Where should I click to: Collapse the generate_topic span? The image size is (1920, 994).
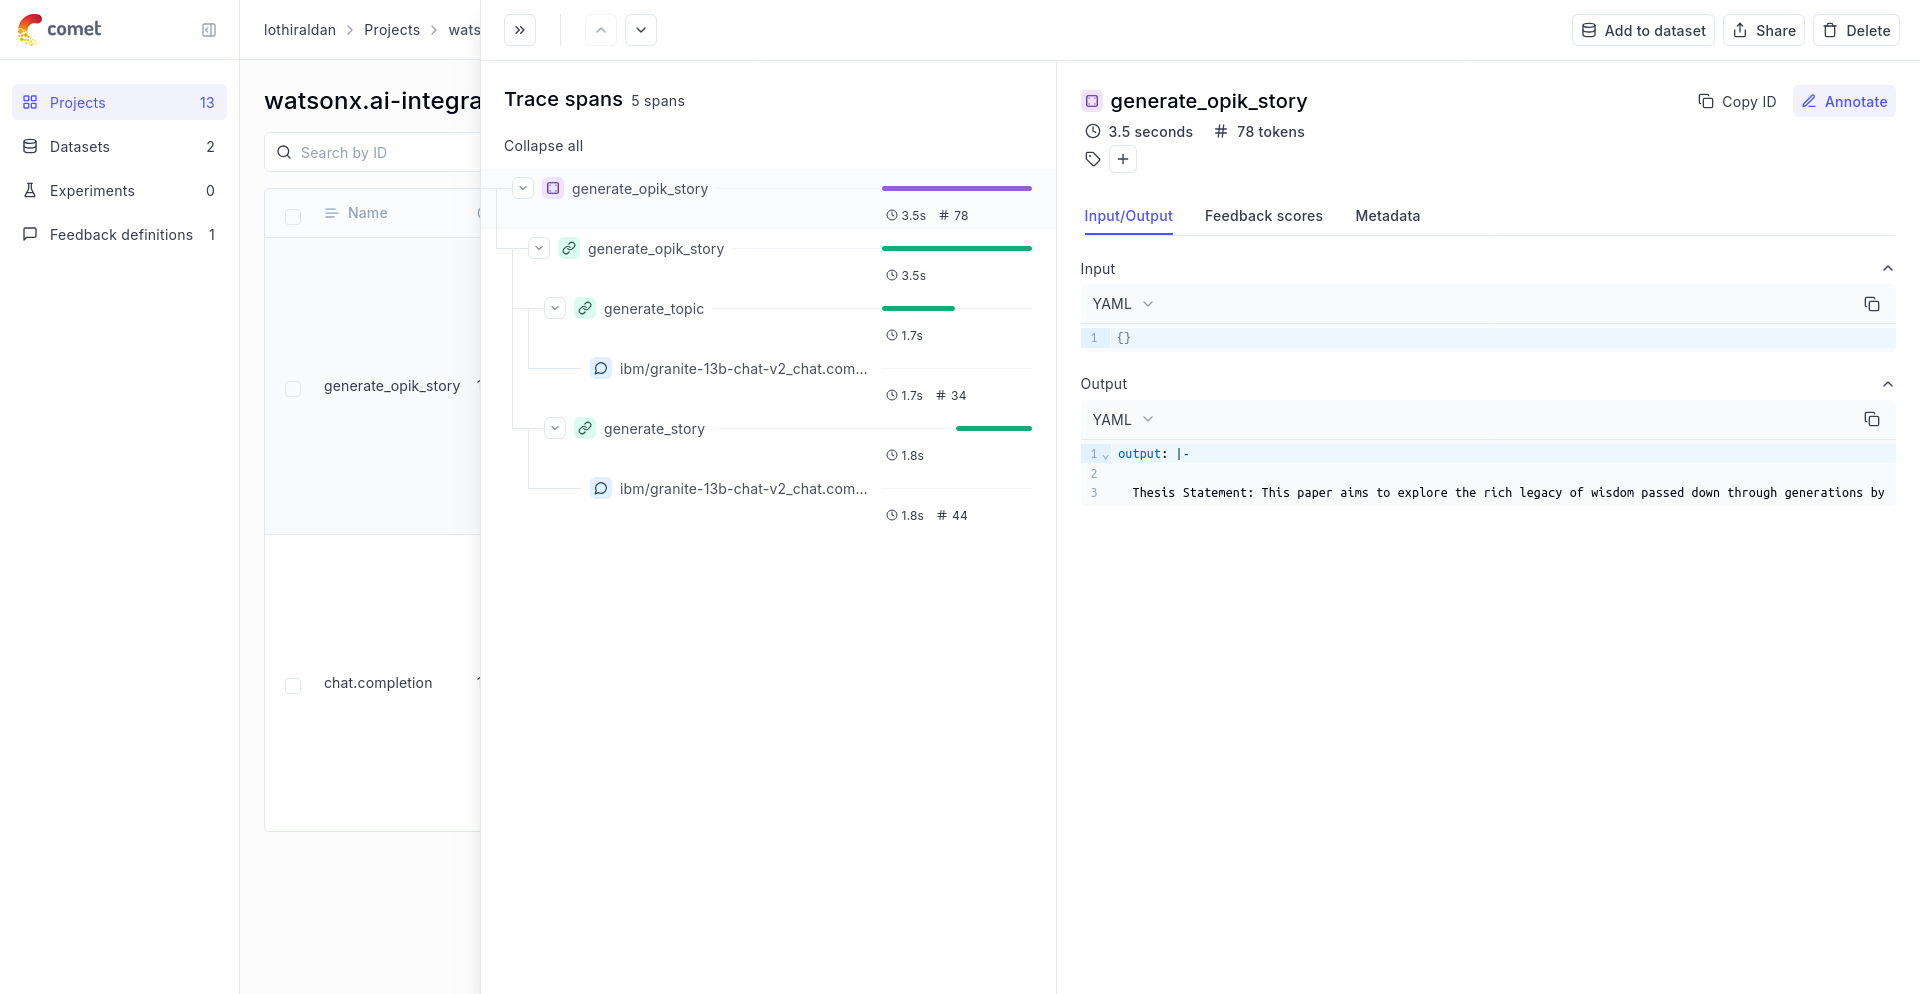pos(555,308)
